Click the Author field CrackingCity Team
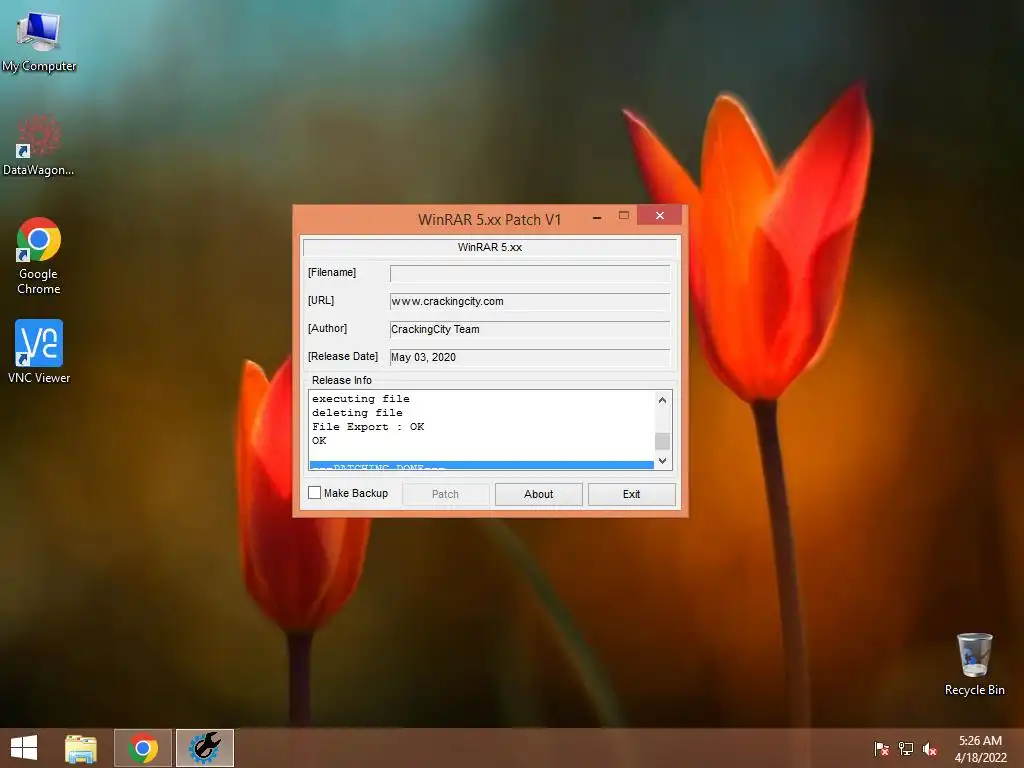Screen dimensions: 1024x768 point(530,329)
